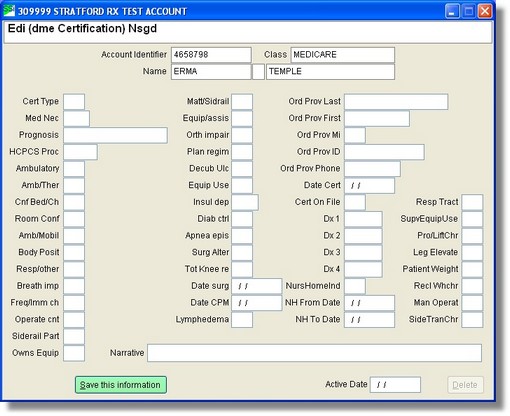Click the Dx 2 diagnosis field

(363, 236)
